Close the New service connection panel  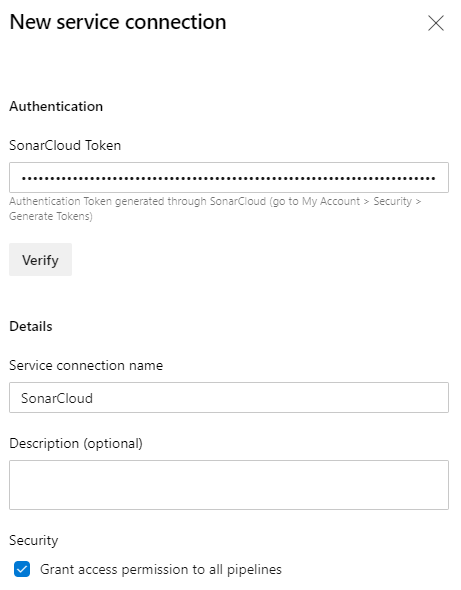point(436,23)
